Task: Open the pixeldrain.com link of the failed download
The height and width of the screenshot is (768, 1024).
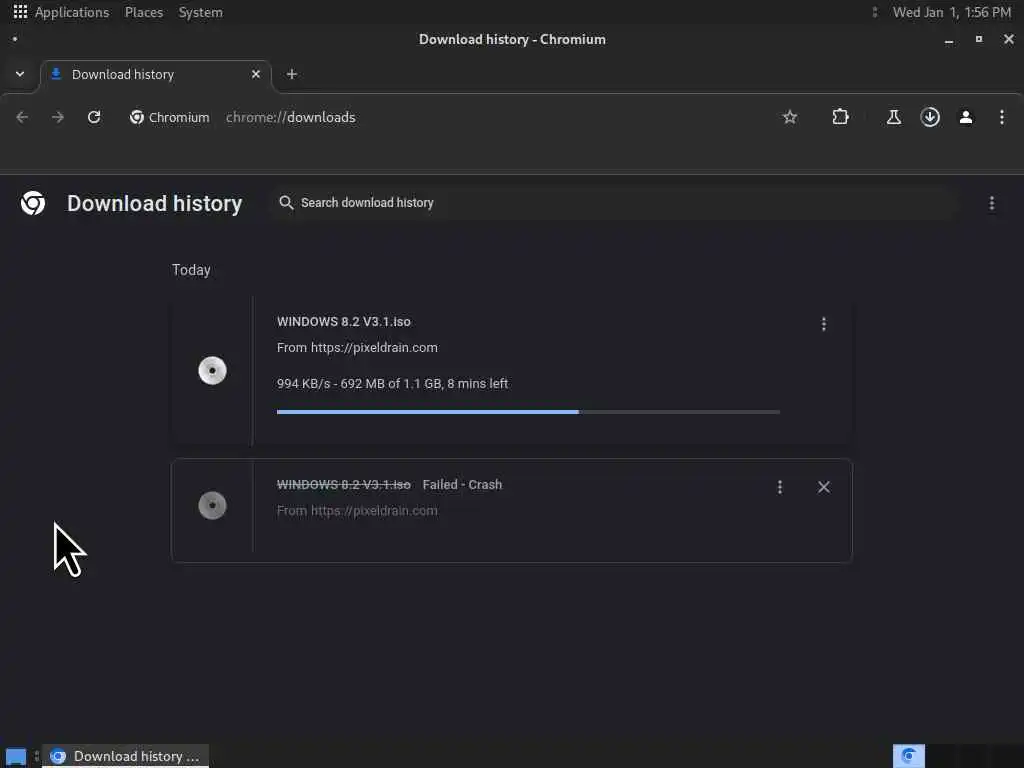Action: click(374, 511)
